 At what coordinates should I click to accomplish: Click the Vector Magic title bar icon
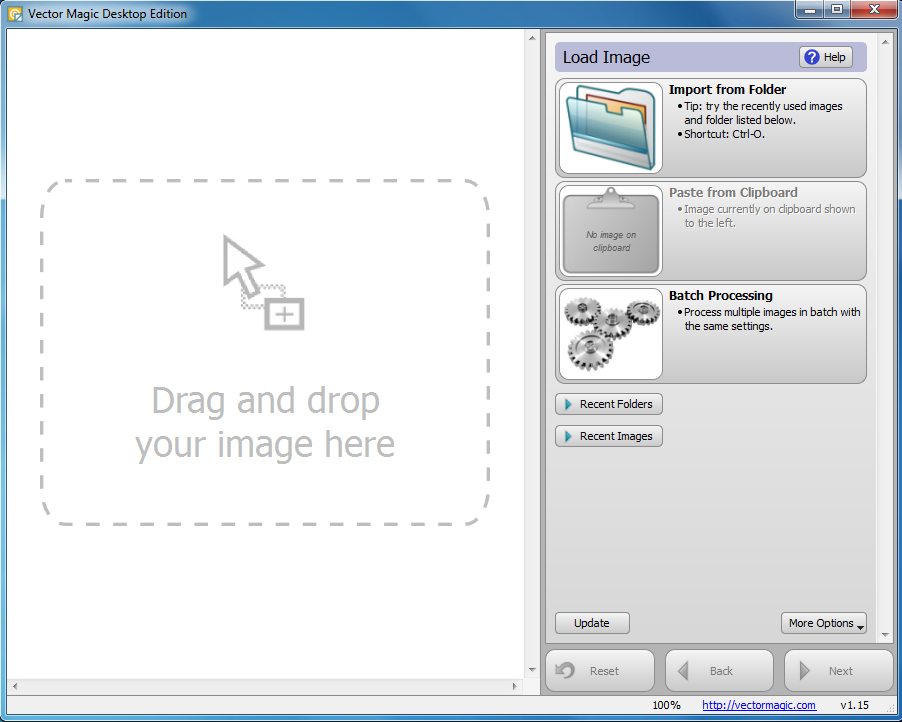[17, 13]
